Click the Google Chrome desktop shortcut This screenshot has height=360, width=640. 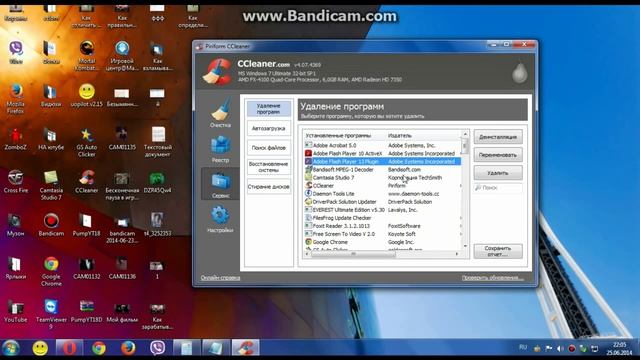point(51,271)
